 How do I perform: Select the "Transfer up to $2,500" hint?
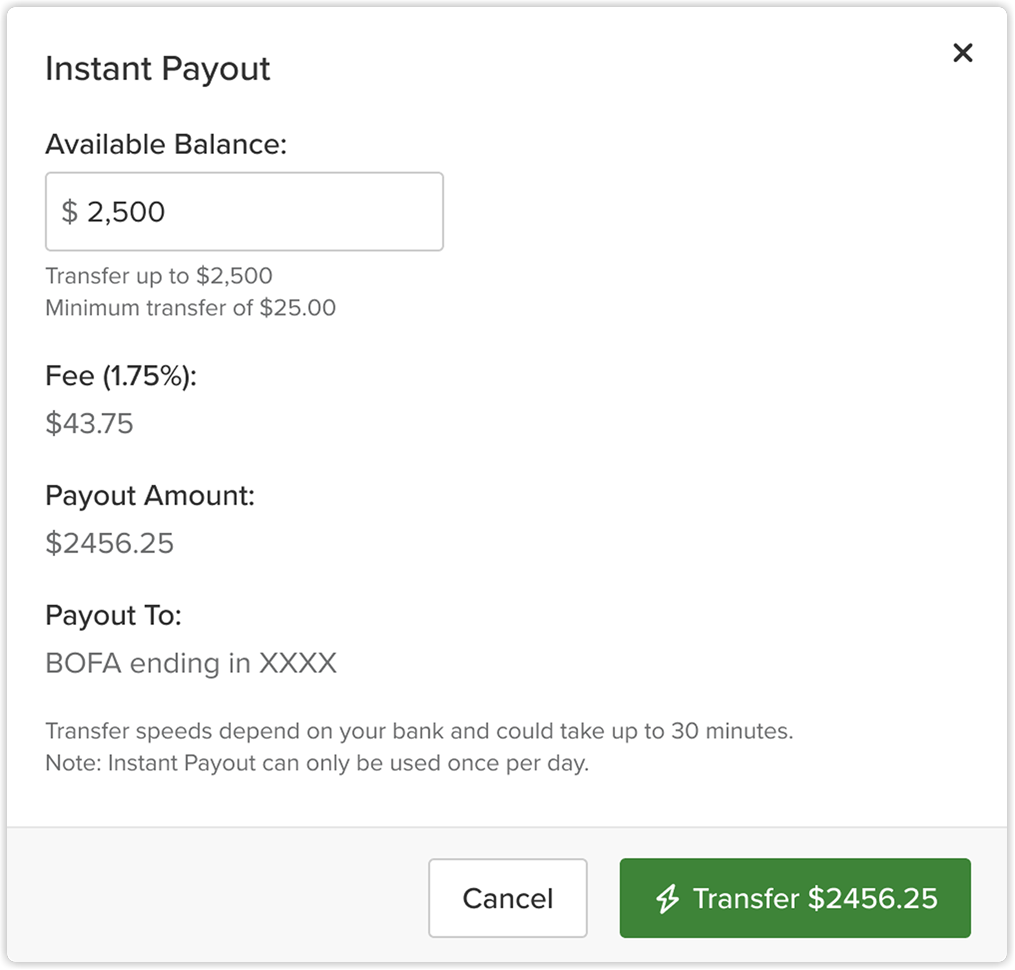pos(159,276)
